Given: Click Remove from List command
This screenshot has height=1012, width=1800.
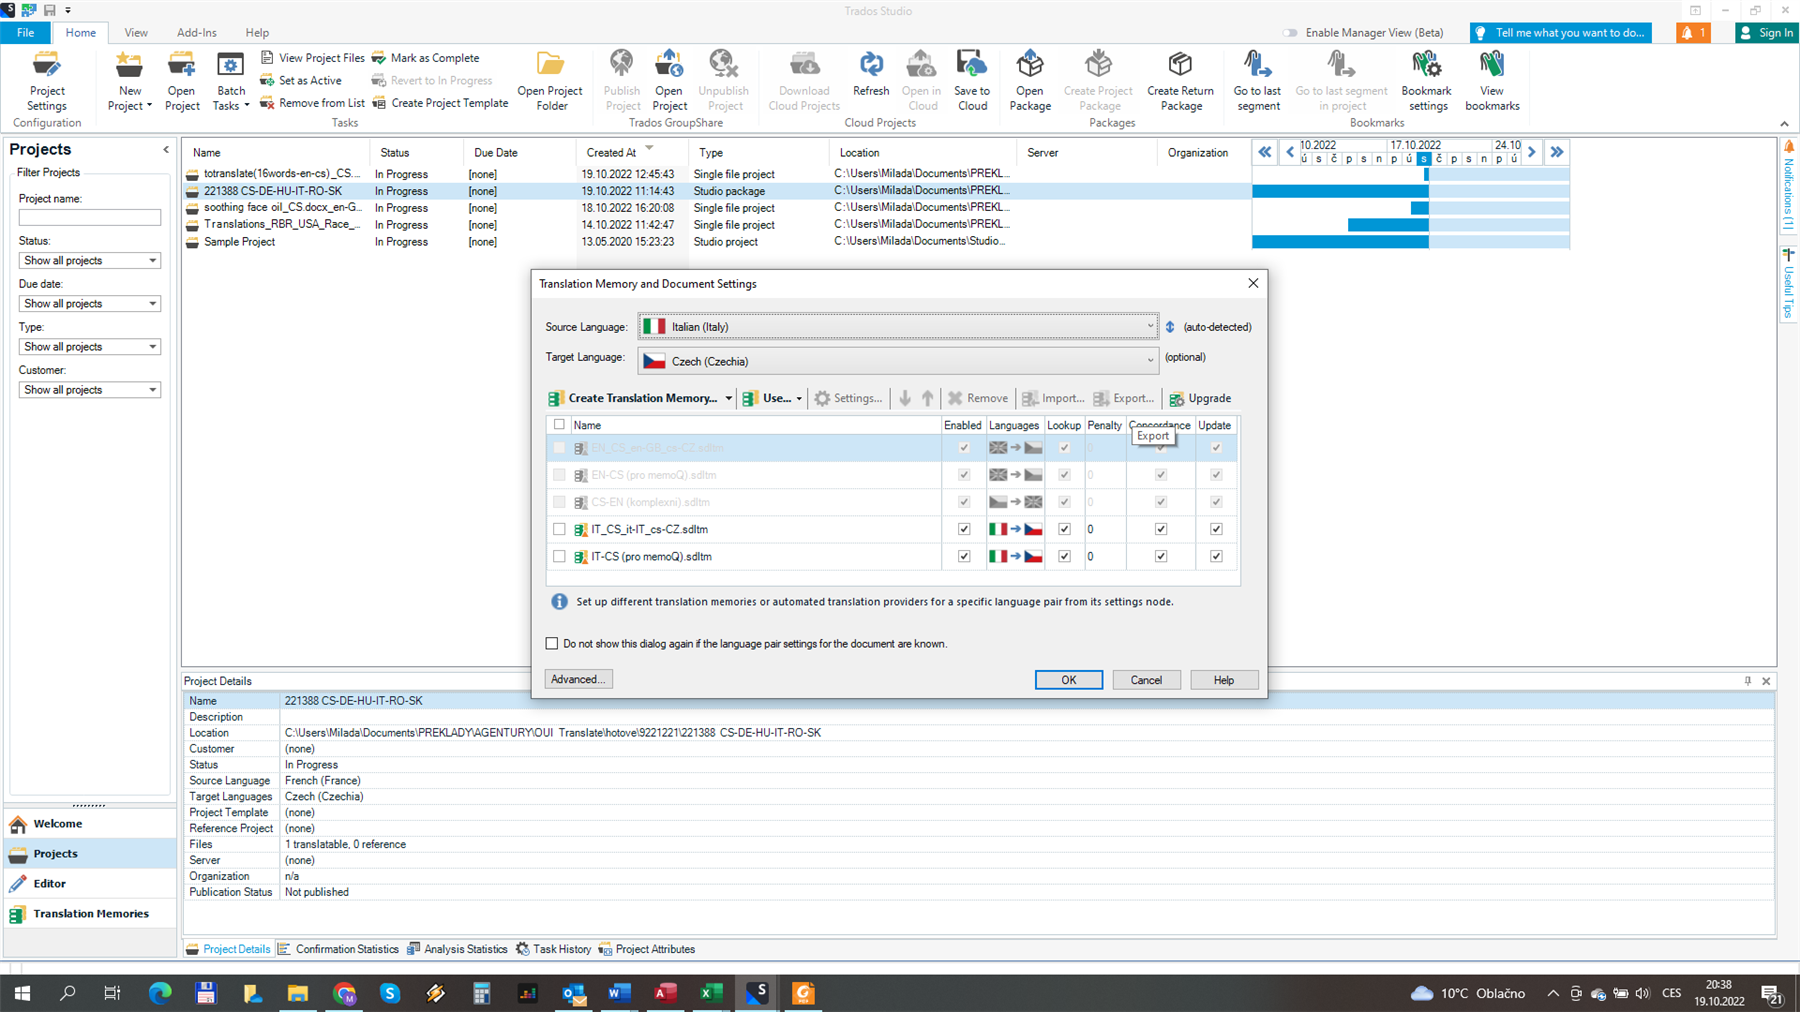Looking at the screenshot, I should pyautogui.click(x=312, y=103).
